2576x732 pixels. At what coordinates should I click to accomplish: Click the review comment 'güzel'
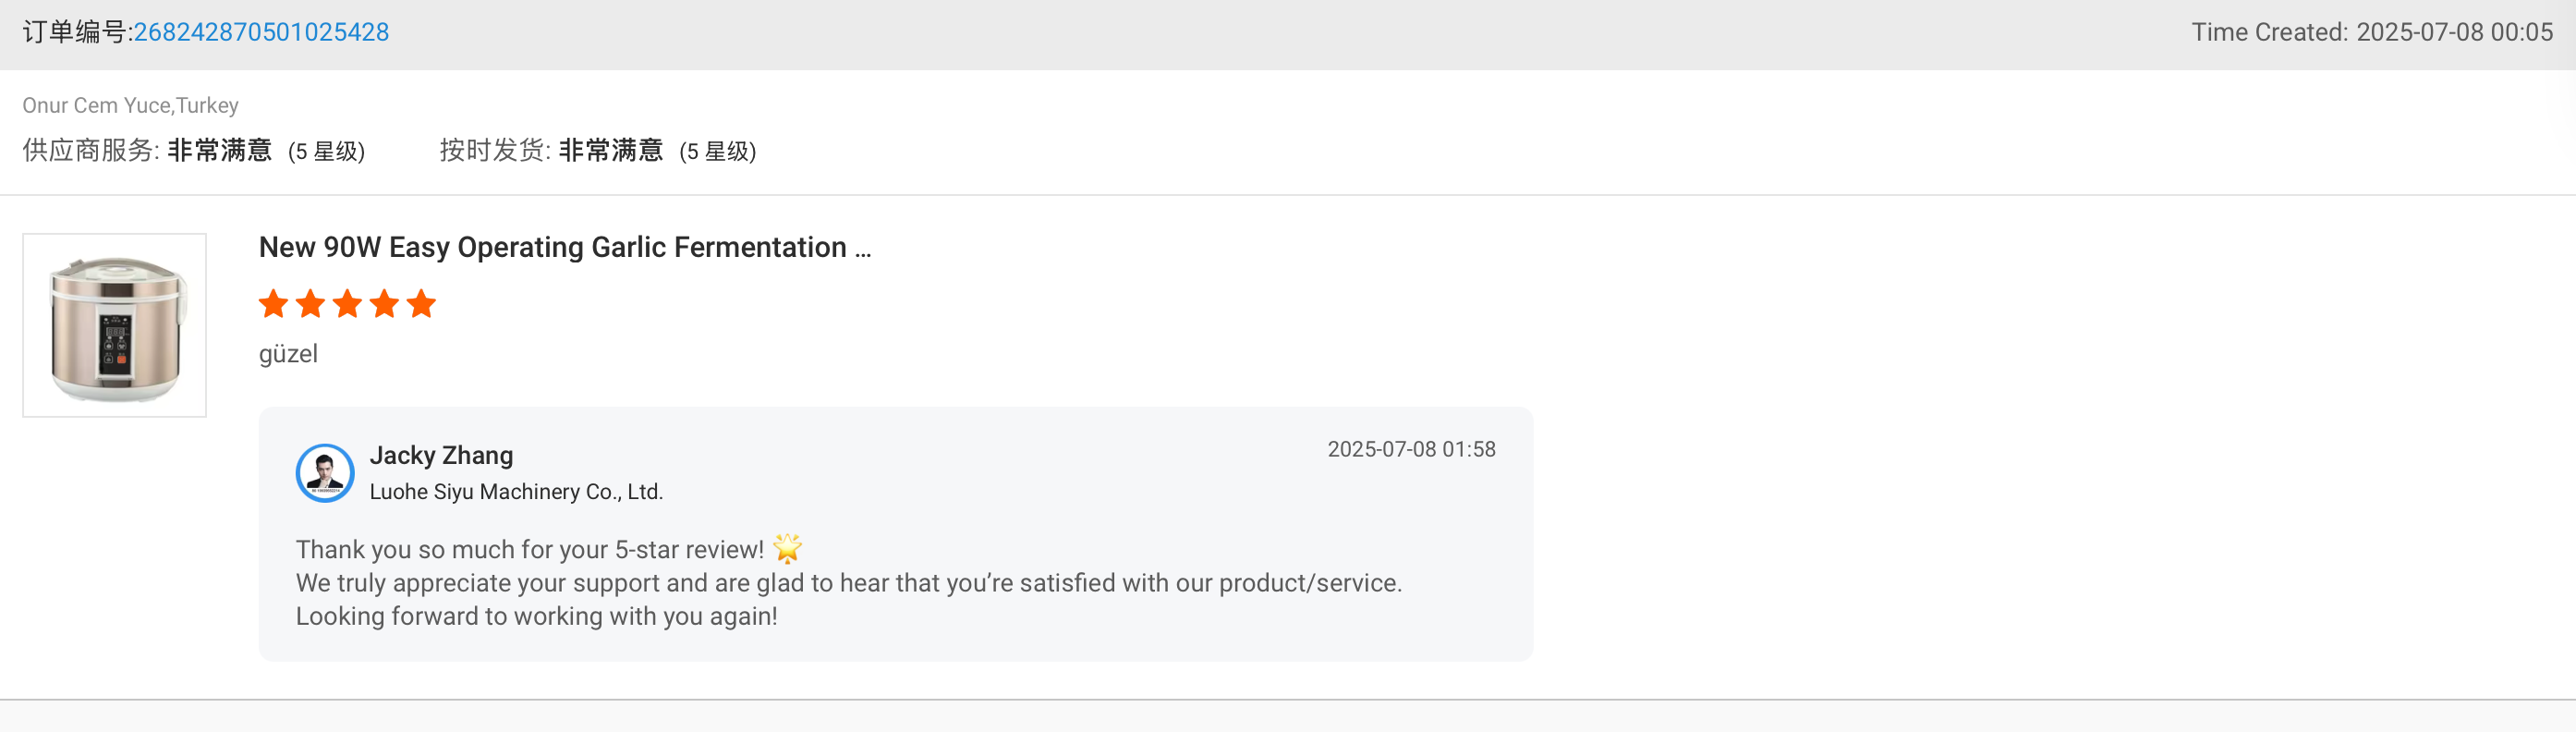[x=288, y=353]
